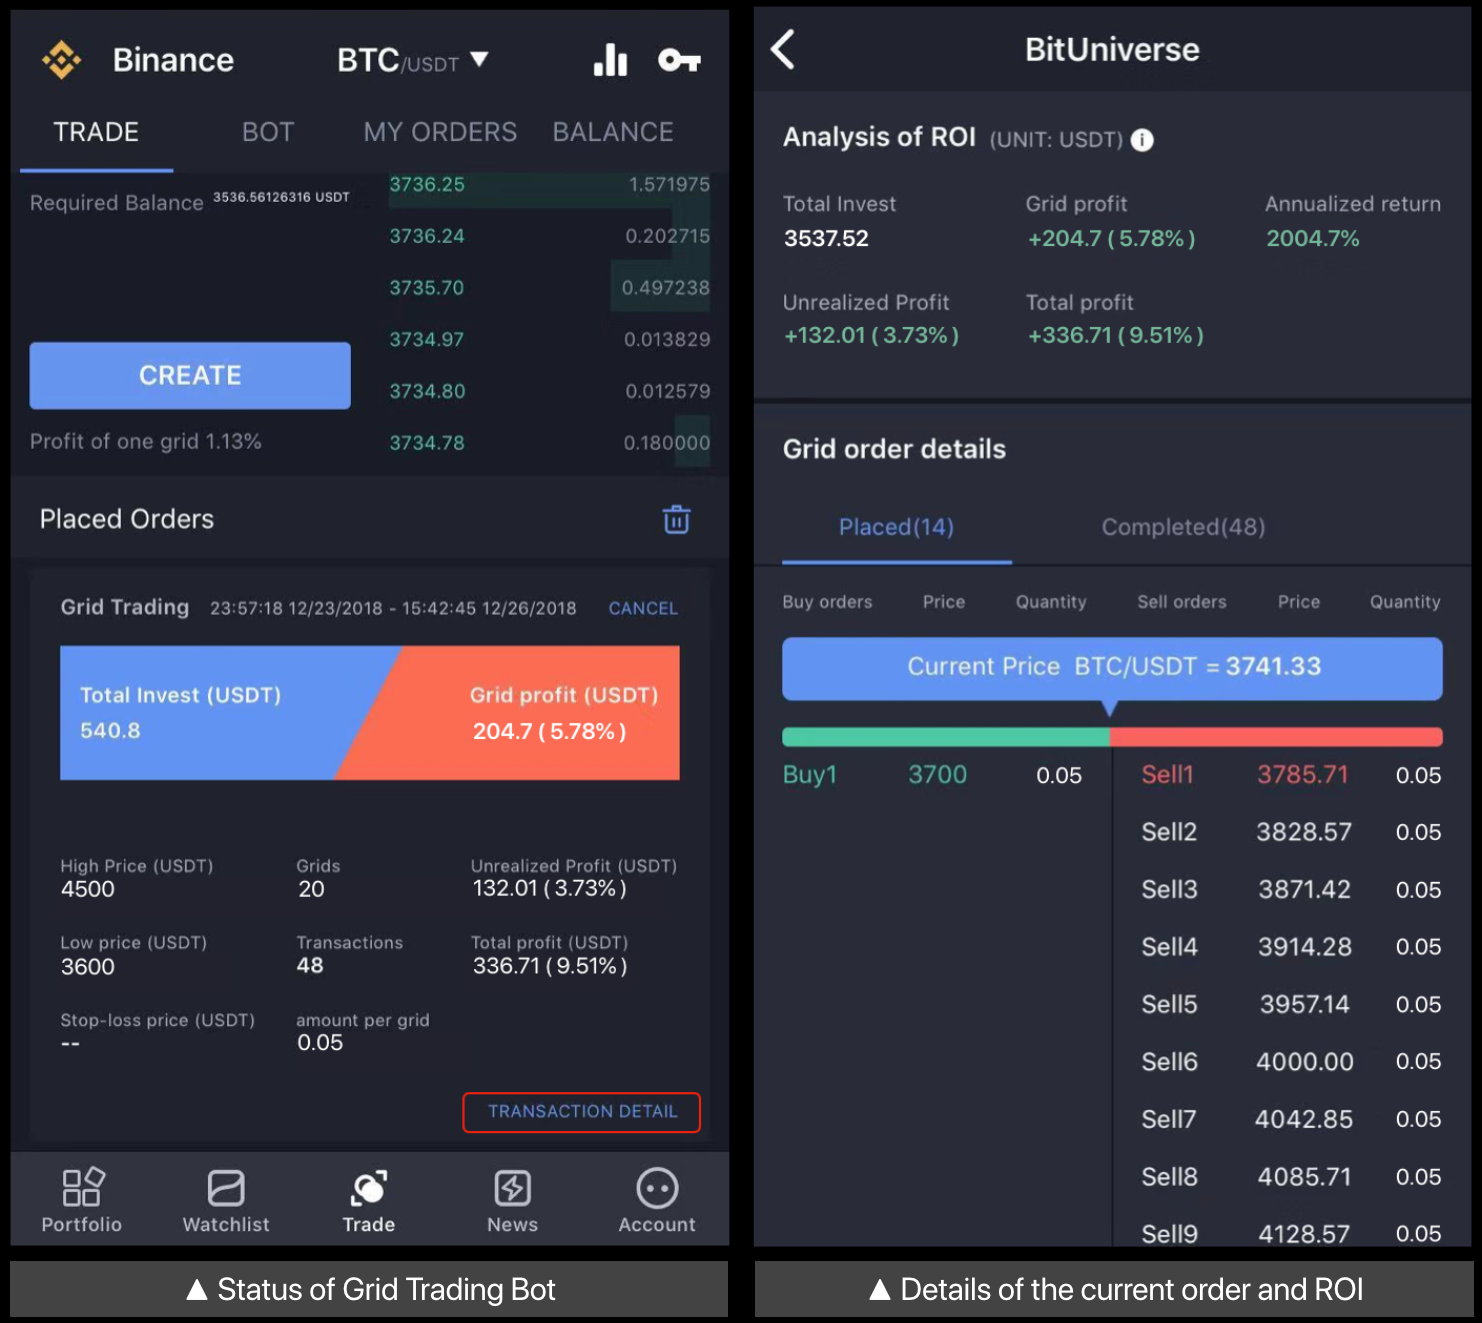Click the Current Price BTC/USDT banner
Viewport: 1482px width, 1323px height.
(1112, 667)
